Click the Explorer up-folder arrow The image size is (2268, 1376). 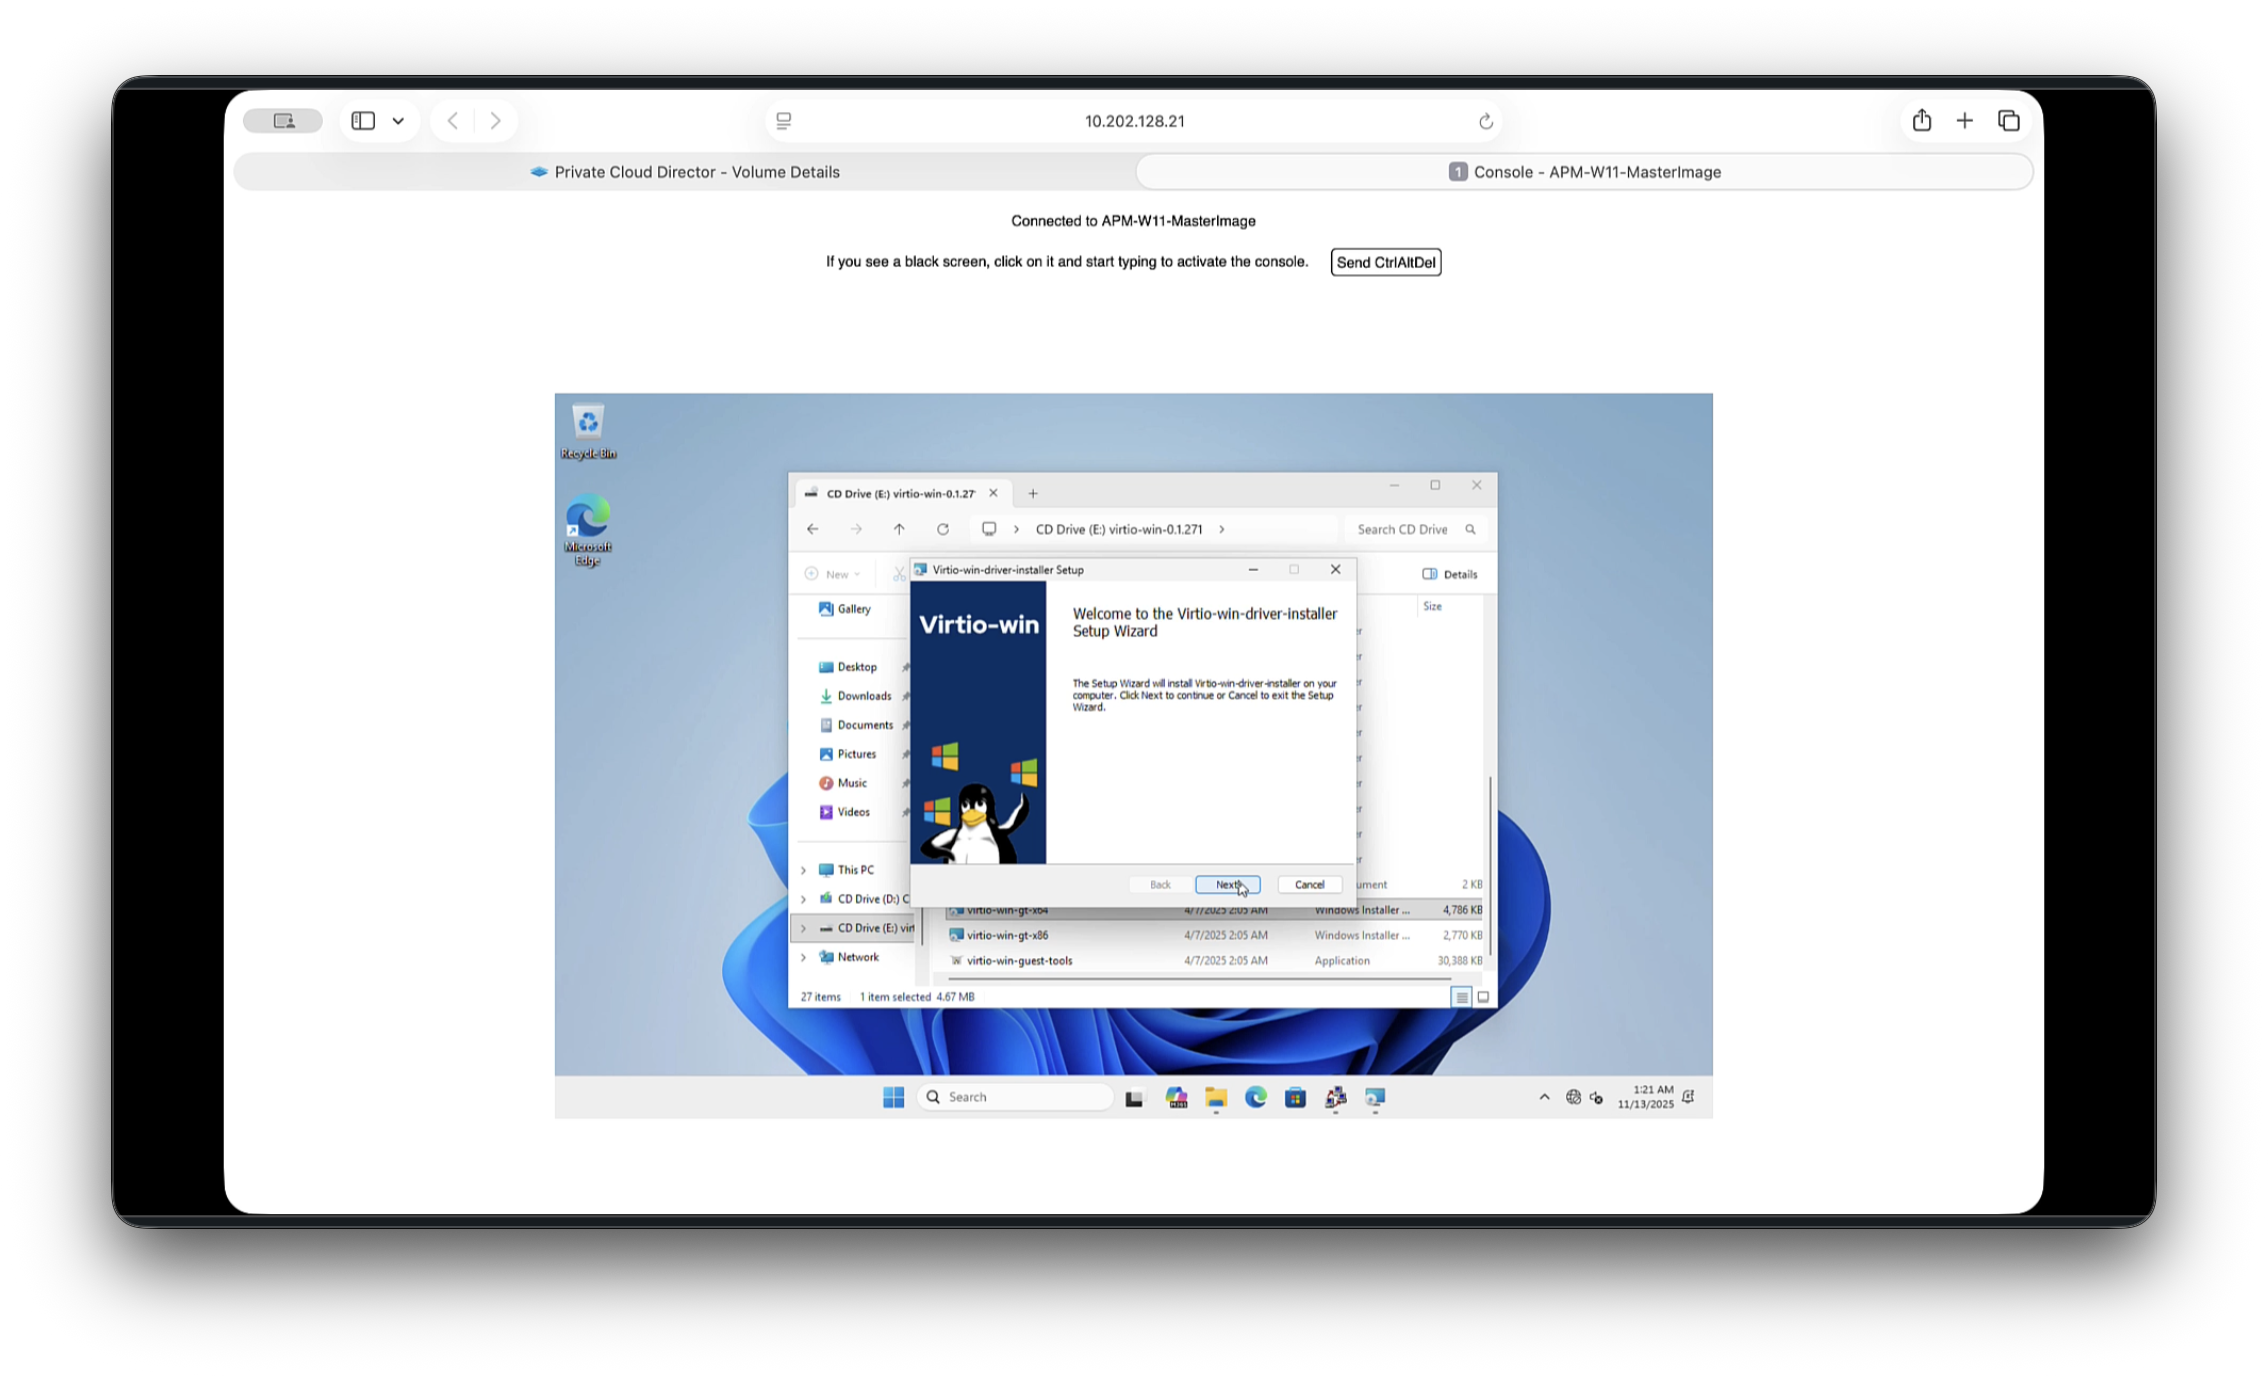tap(899, 529)
